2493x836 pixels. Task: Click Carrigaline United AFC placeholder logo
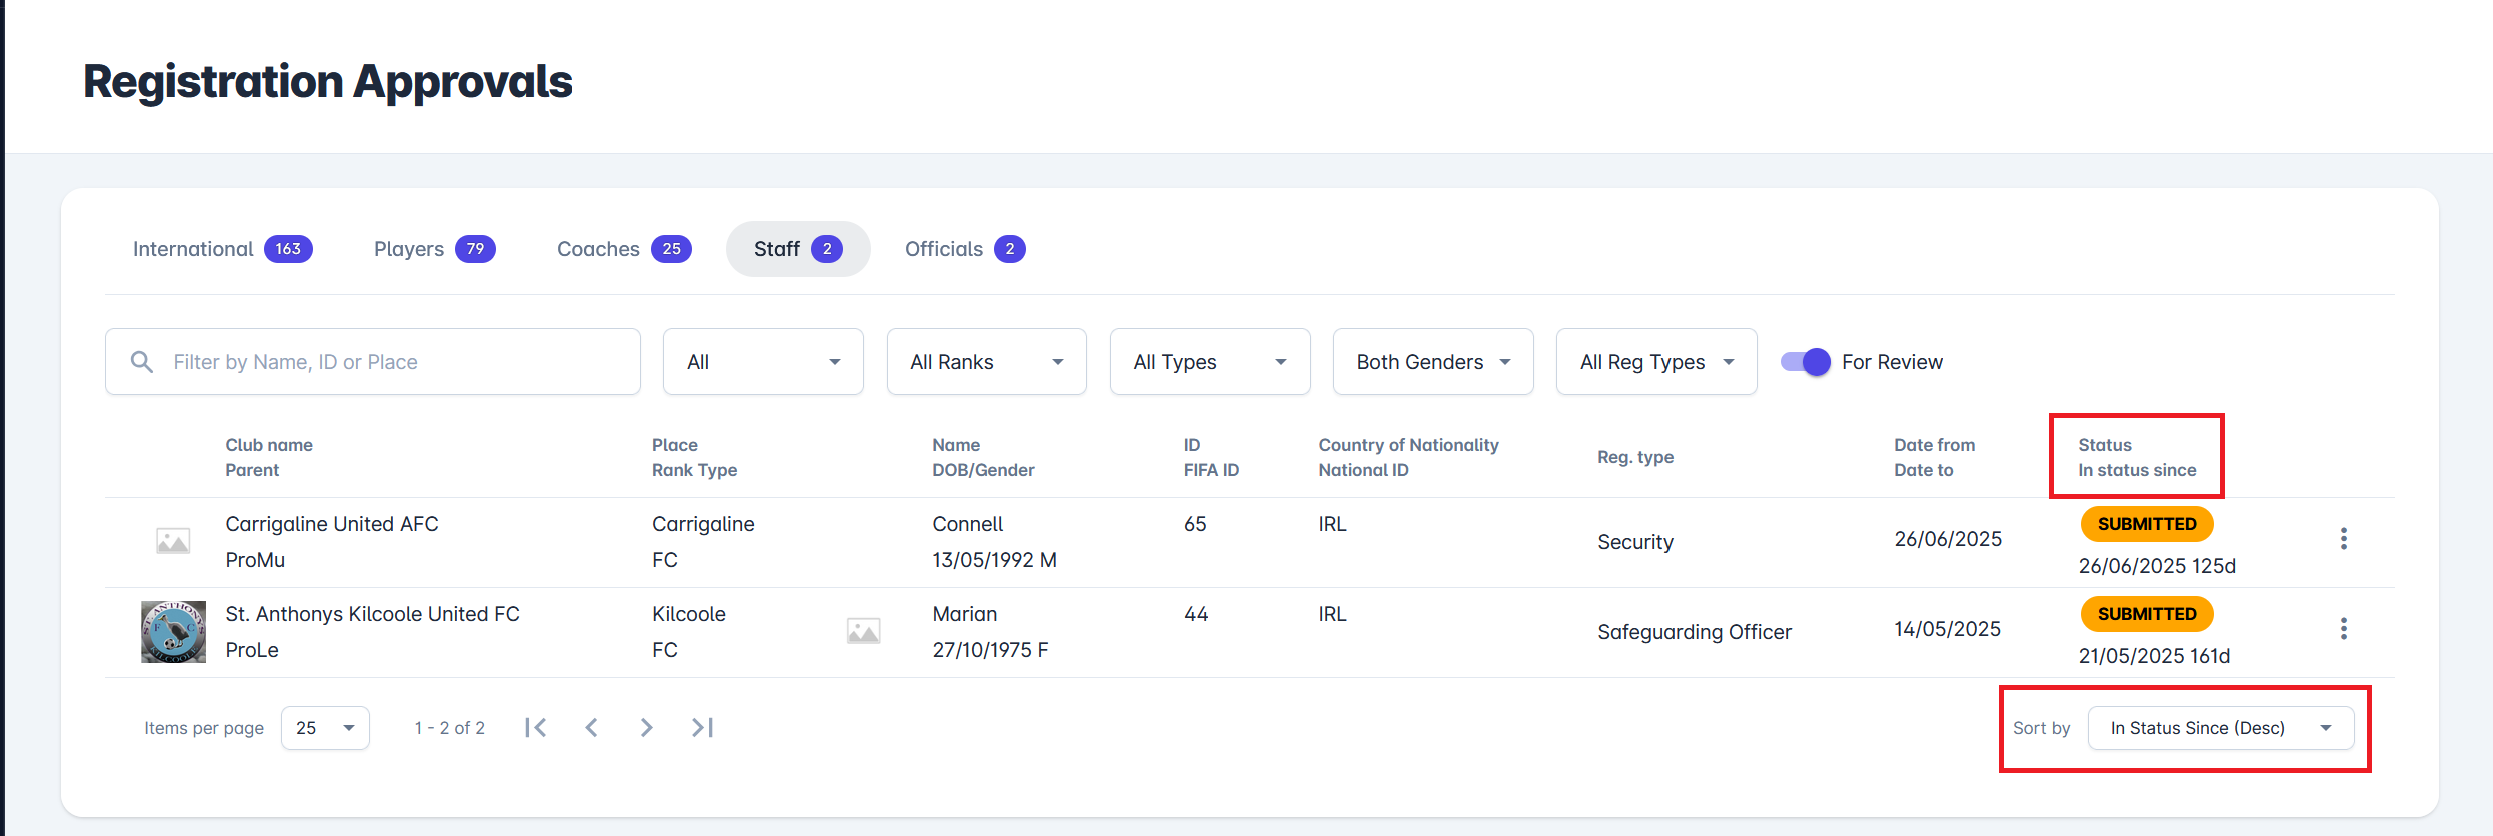click(173, 541)
